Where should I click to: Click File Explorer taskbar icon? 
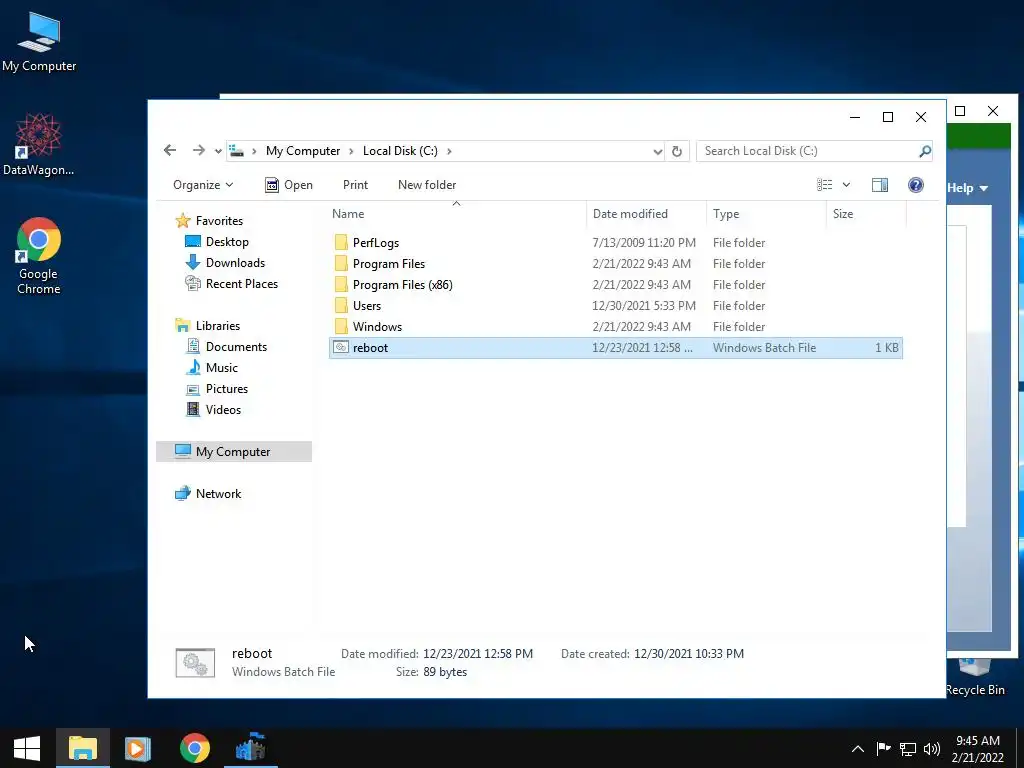click(83, 748)
